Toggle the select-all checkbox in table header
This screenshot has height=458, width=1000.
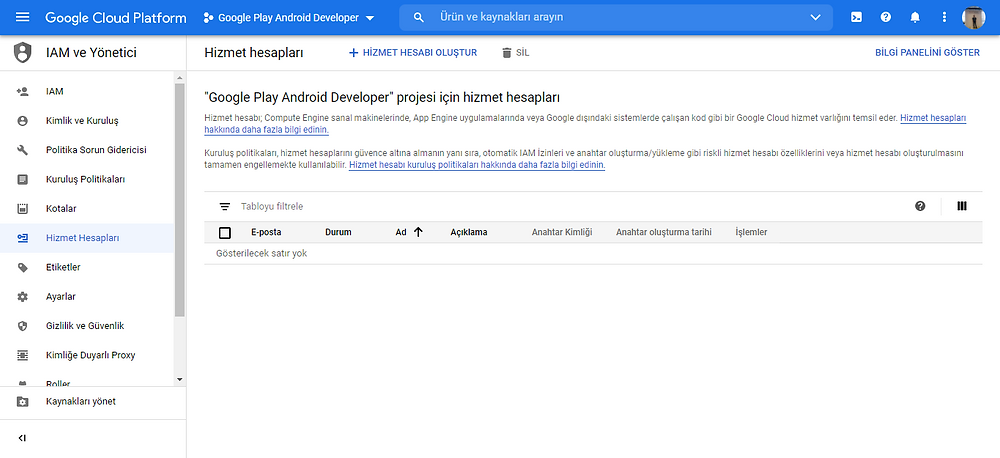(224, 233)
